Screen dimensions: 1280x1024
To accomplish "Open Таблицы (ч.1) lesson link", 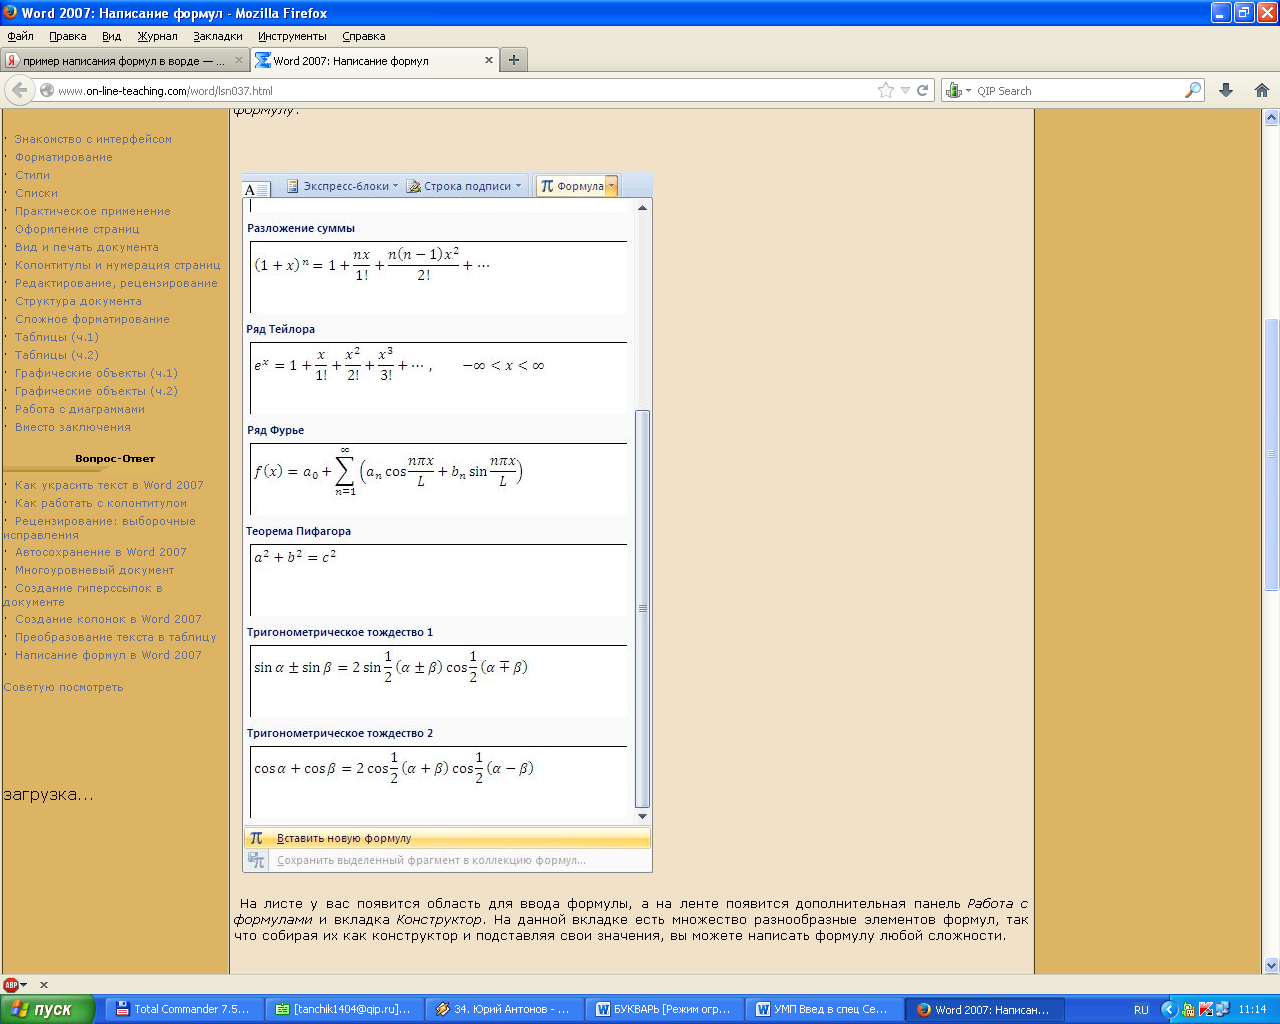I will coord(56,337).
